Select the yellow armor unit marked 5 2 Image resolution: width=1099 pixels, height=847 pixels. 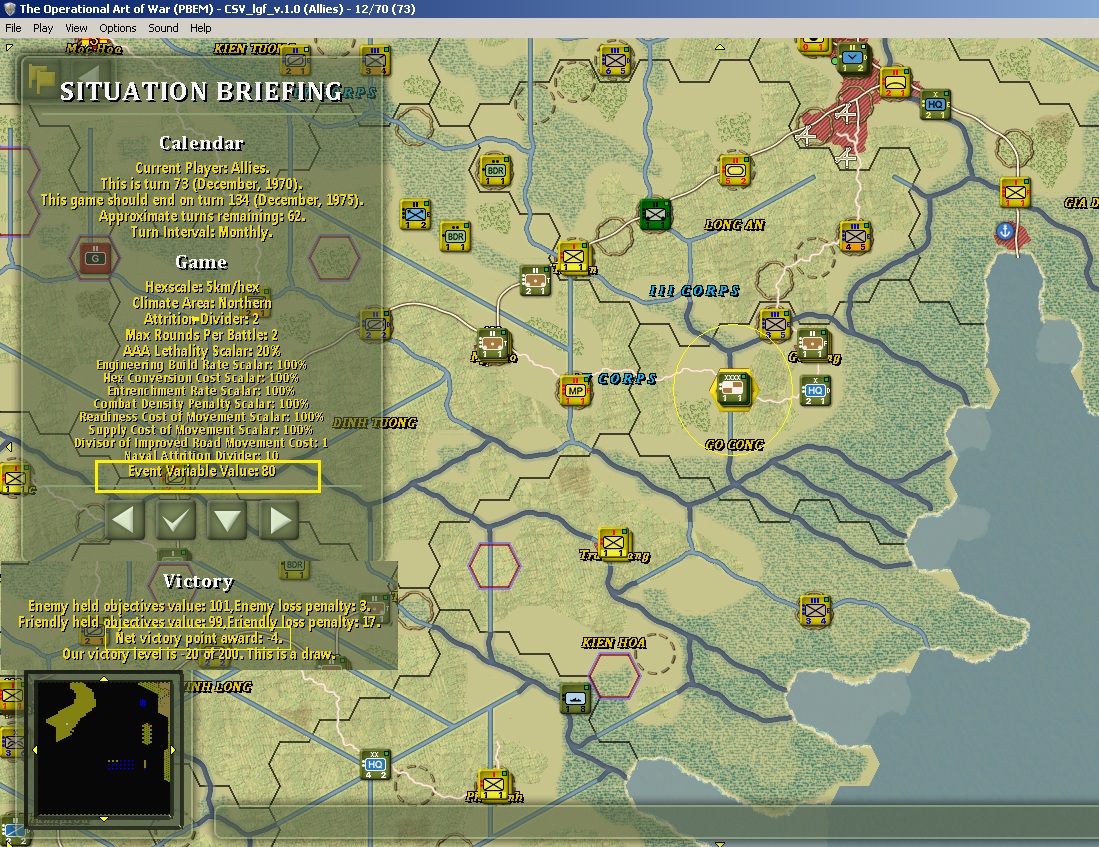(x=735, y=170)
